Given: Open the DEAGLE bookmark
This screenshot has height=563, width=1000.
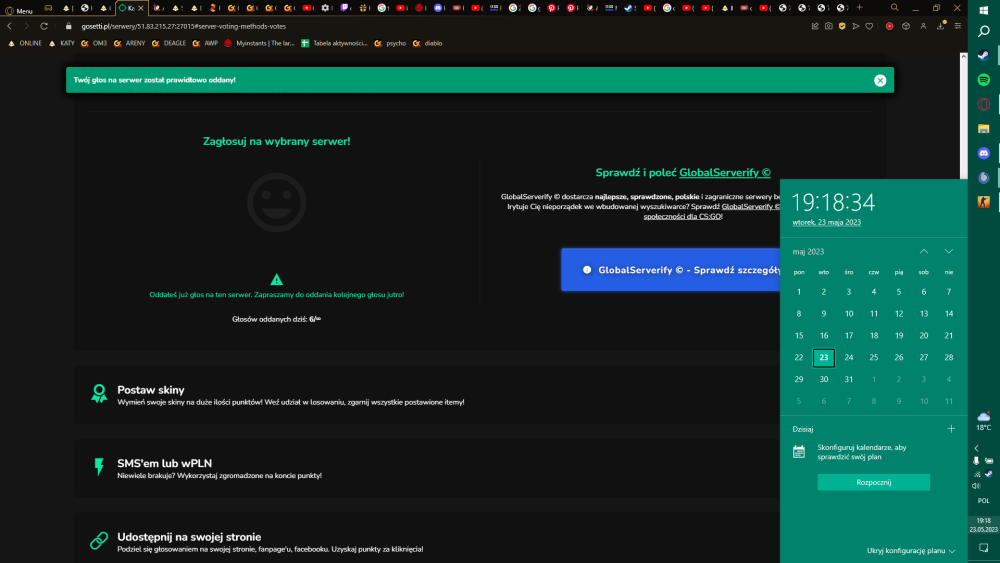Looking at the screenshot, I should coord(169,43).
